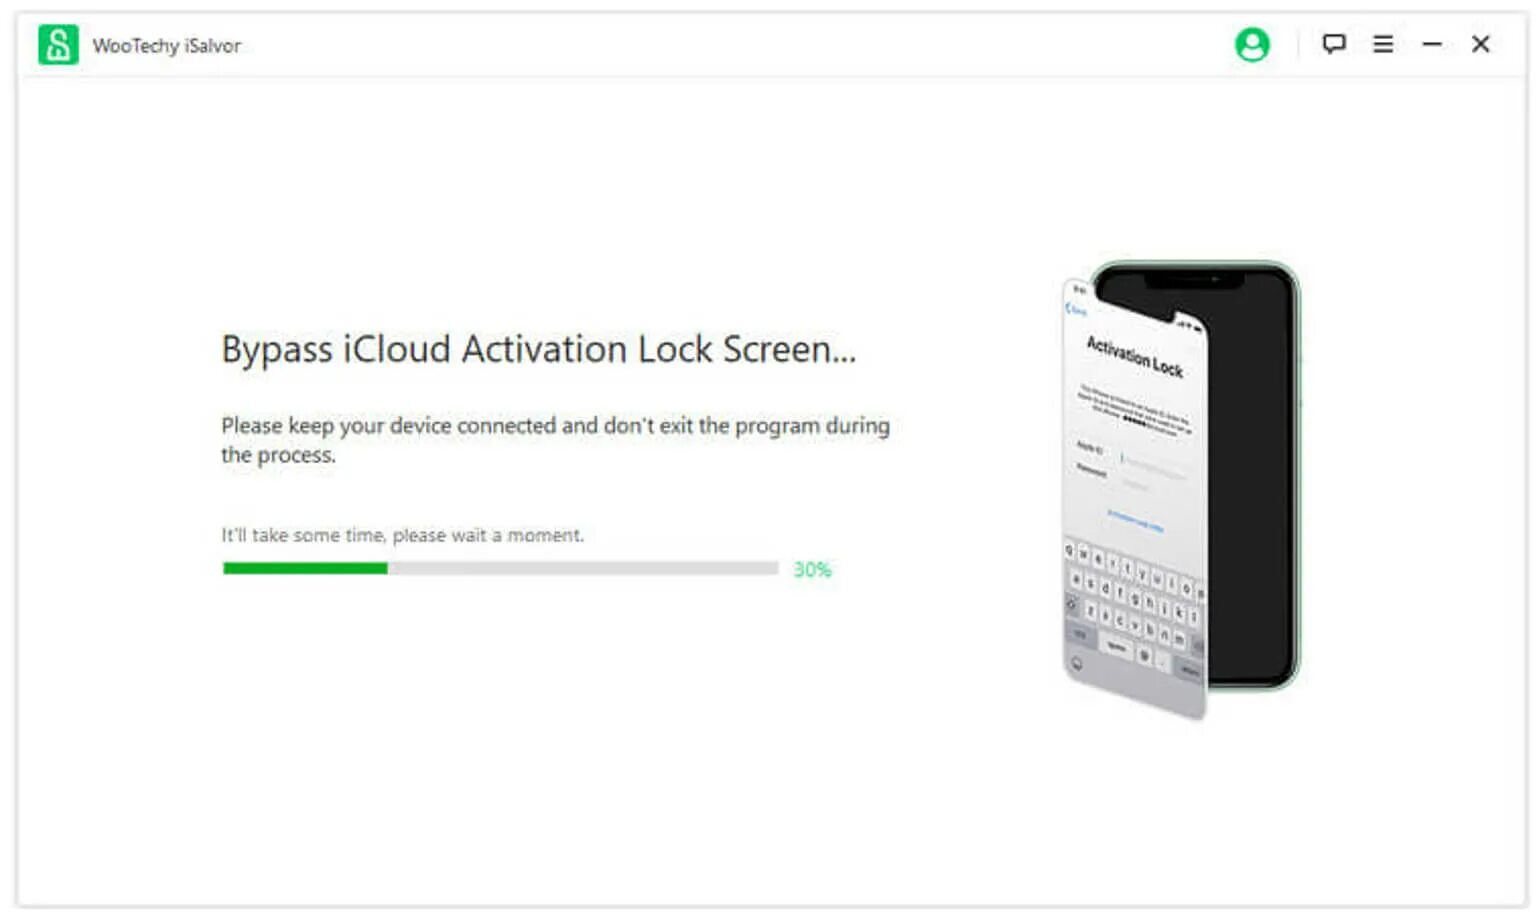This screenshot has height=920, width=1540.
Task: Click the WooTechy iSalvor title text
Action: click(167, 46)
